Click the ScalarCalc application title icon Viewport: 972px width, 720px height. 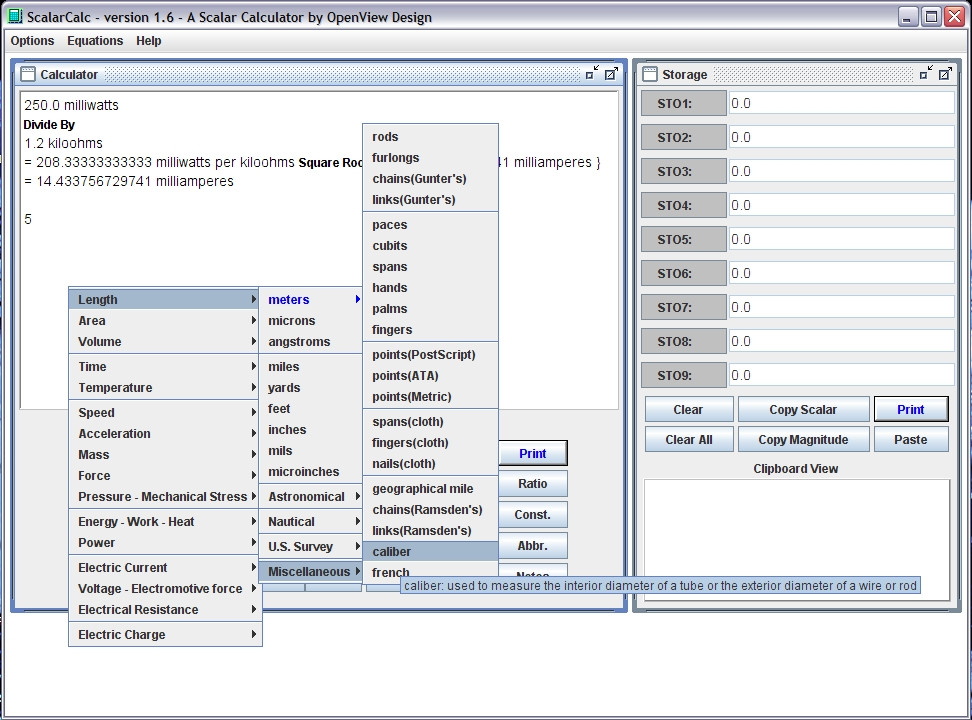pos(15,16)
